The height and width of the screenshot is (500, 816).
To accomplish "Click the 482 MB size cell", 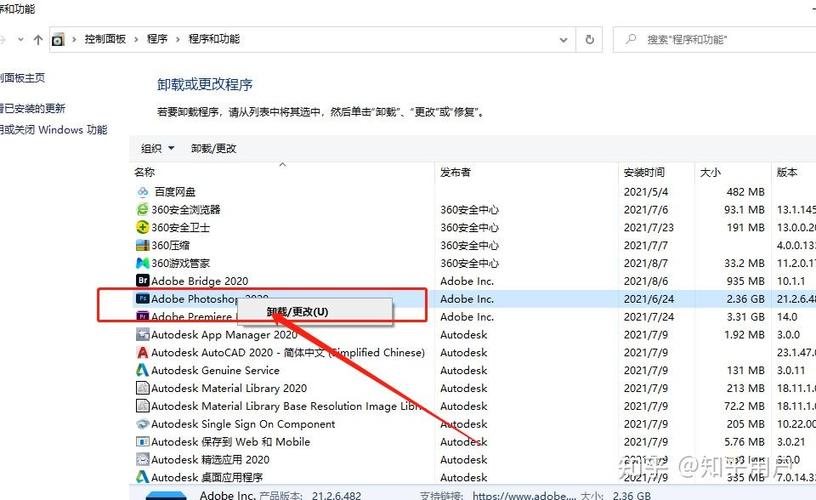I will coord(745,192).
